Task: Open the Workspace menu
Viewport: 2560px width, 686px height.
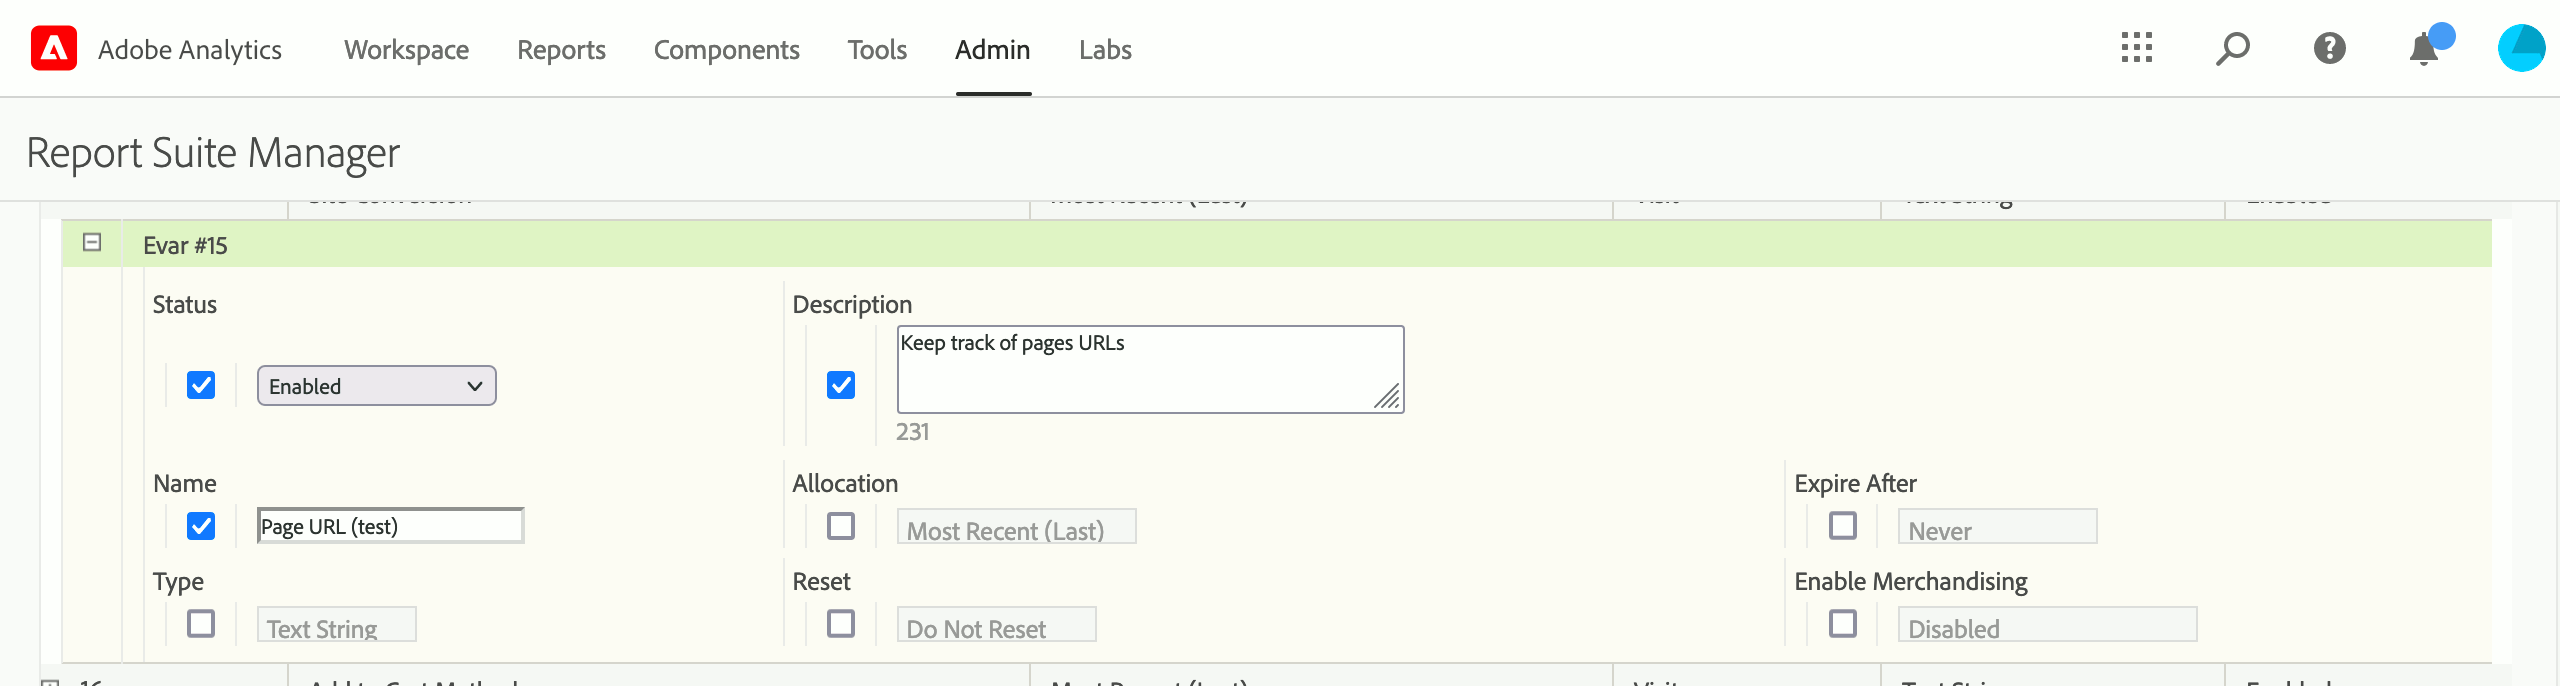Action: pyautogui.click(x=406, y=49)
